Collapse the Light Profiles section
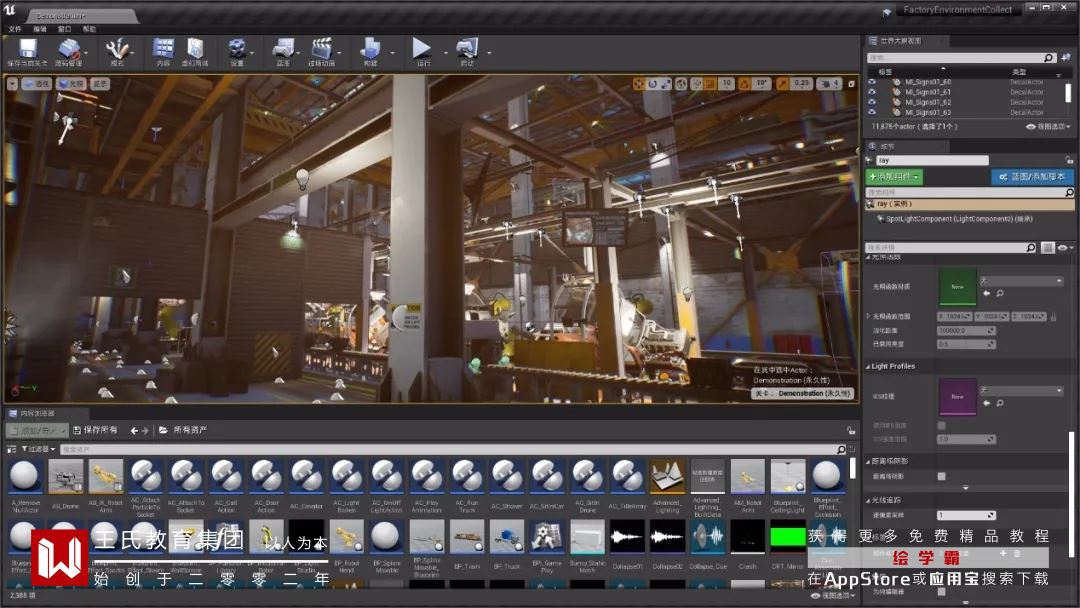 [868, 366]
